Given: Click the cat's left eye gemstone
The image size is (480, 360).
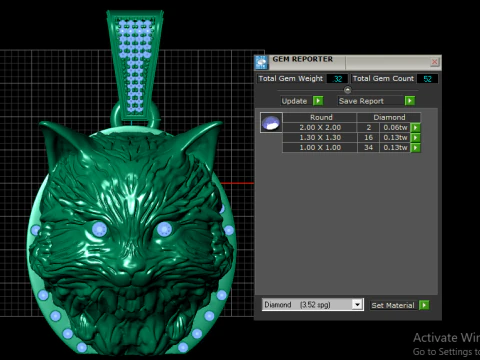Looking at the screenshot, I should coord(99,229).
